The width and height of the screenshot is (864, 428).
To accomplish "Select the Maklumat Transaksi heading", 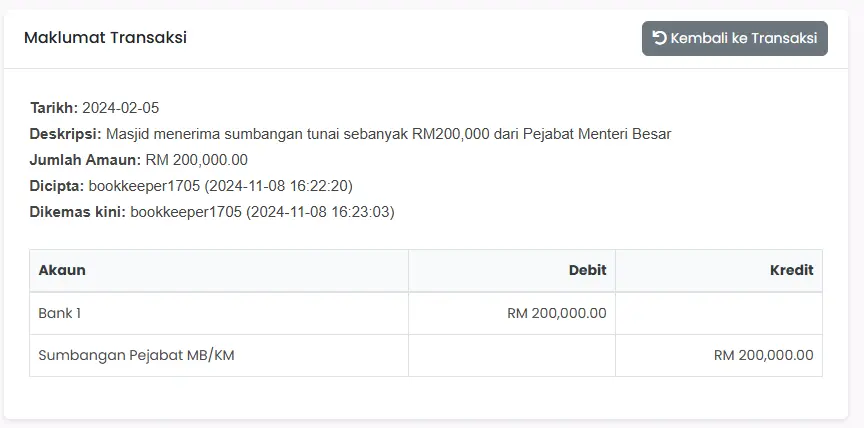I will [105, 37].
